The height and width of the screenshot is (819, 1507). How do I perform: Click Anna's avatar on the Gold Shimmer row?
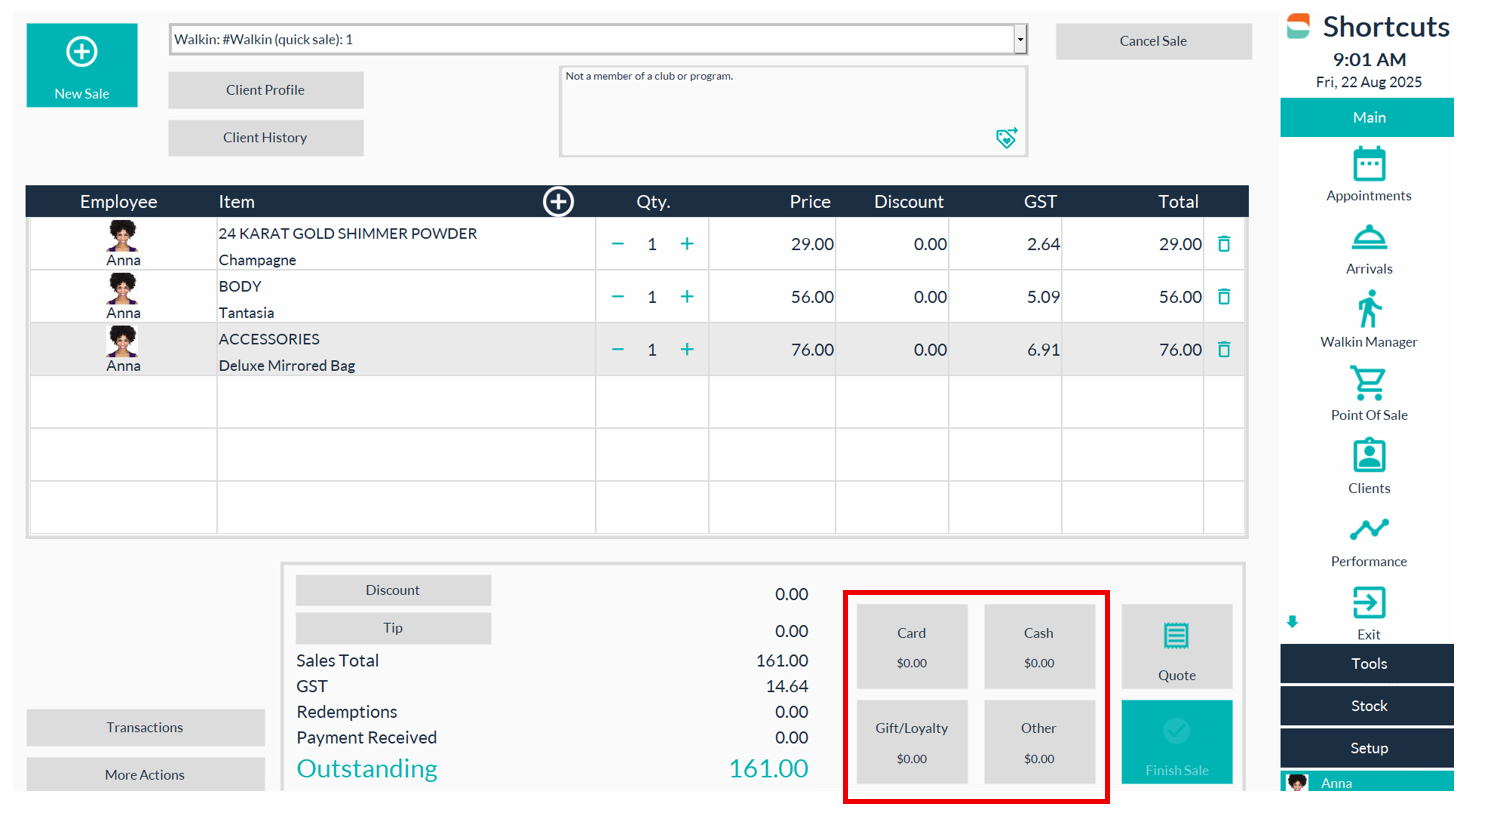pyautogui.click(x=123, y=236)
